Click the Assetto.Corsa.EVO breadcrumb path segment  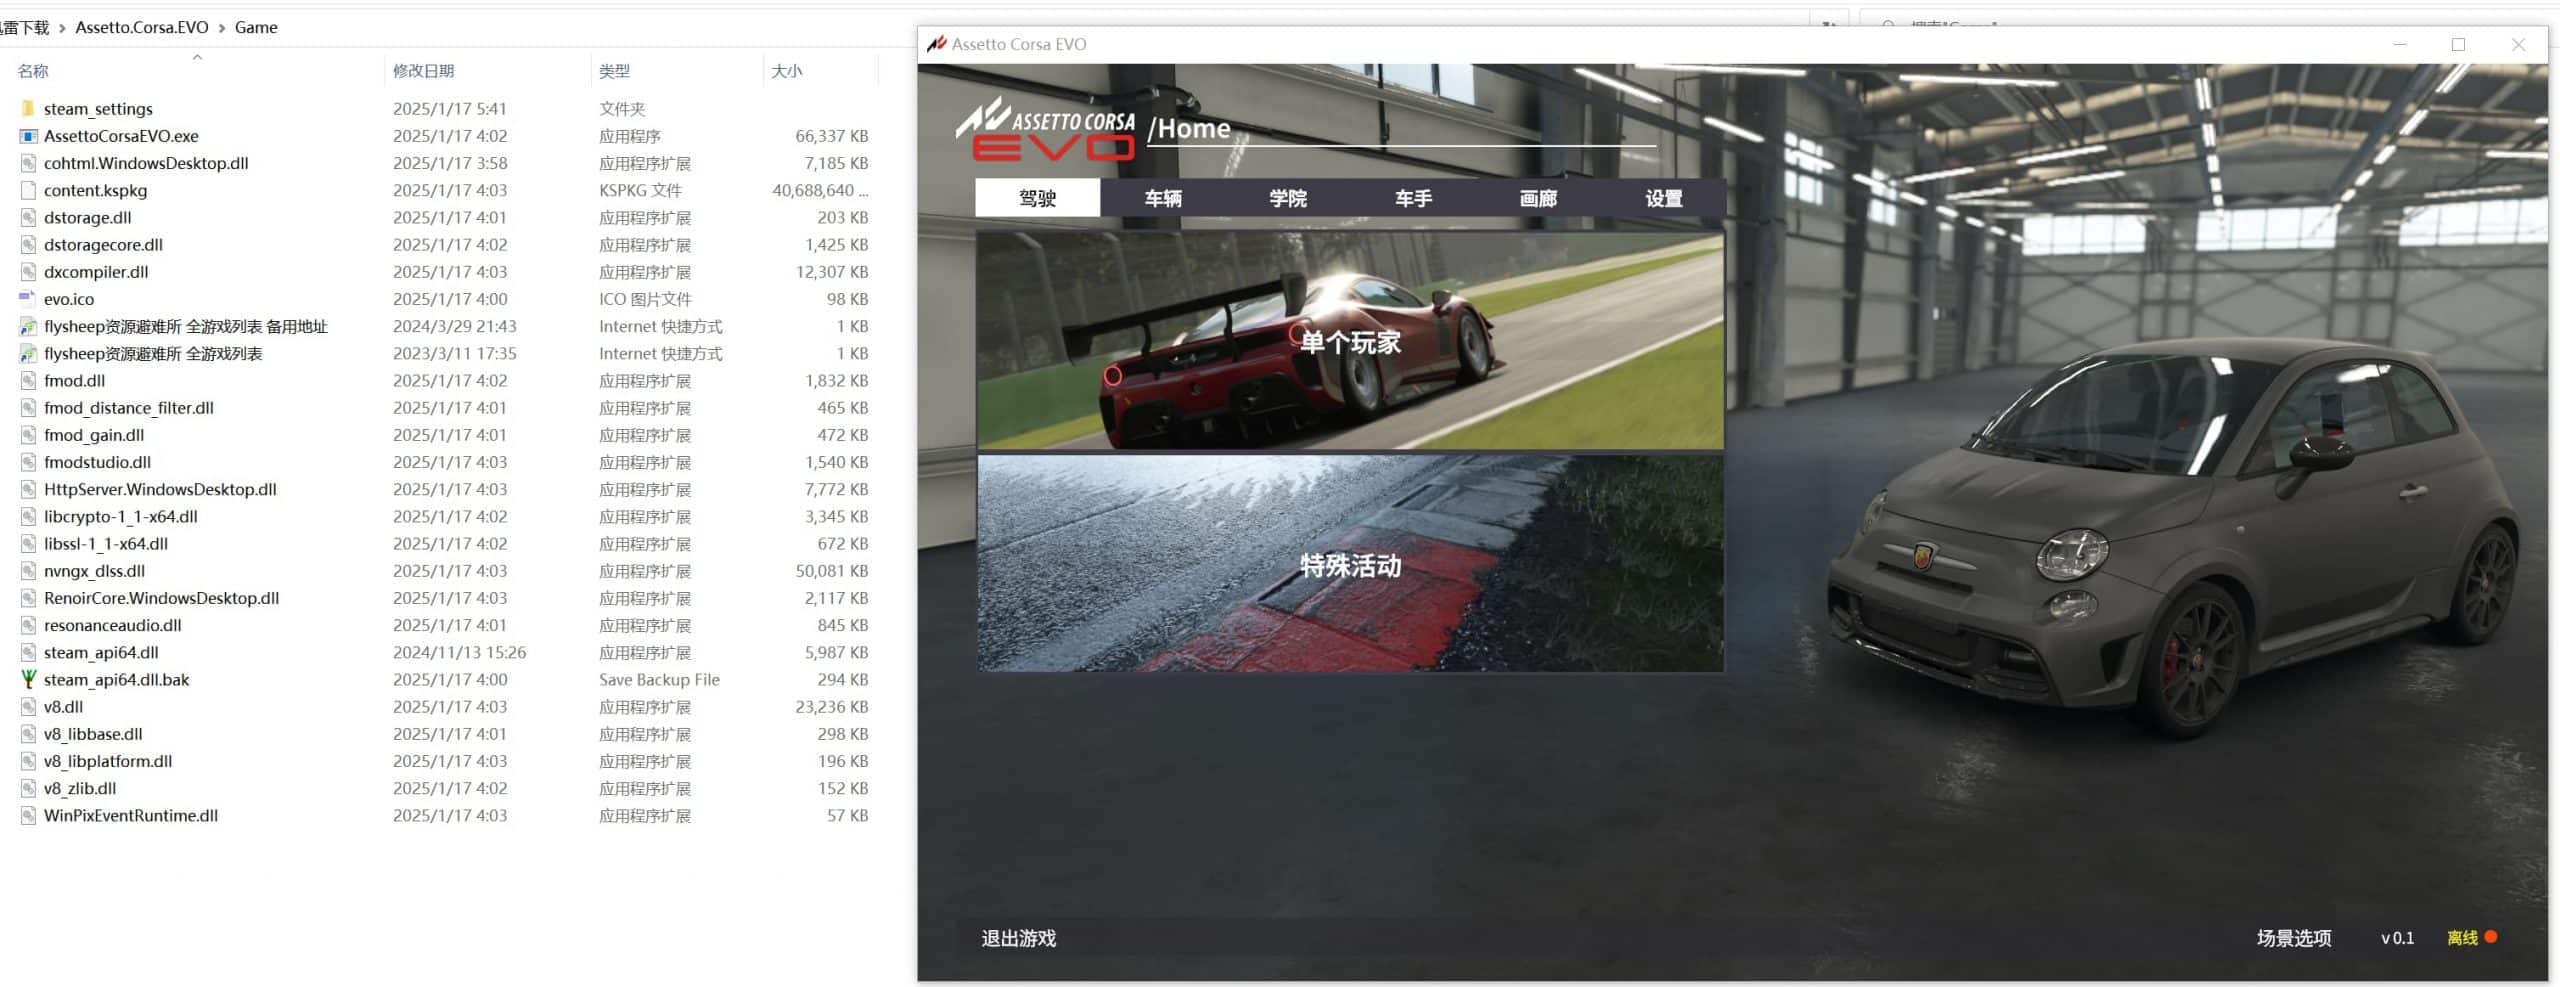point(142,27)
